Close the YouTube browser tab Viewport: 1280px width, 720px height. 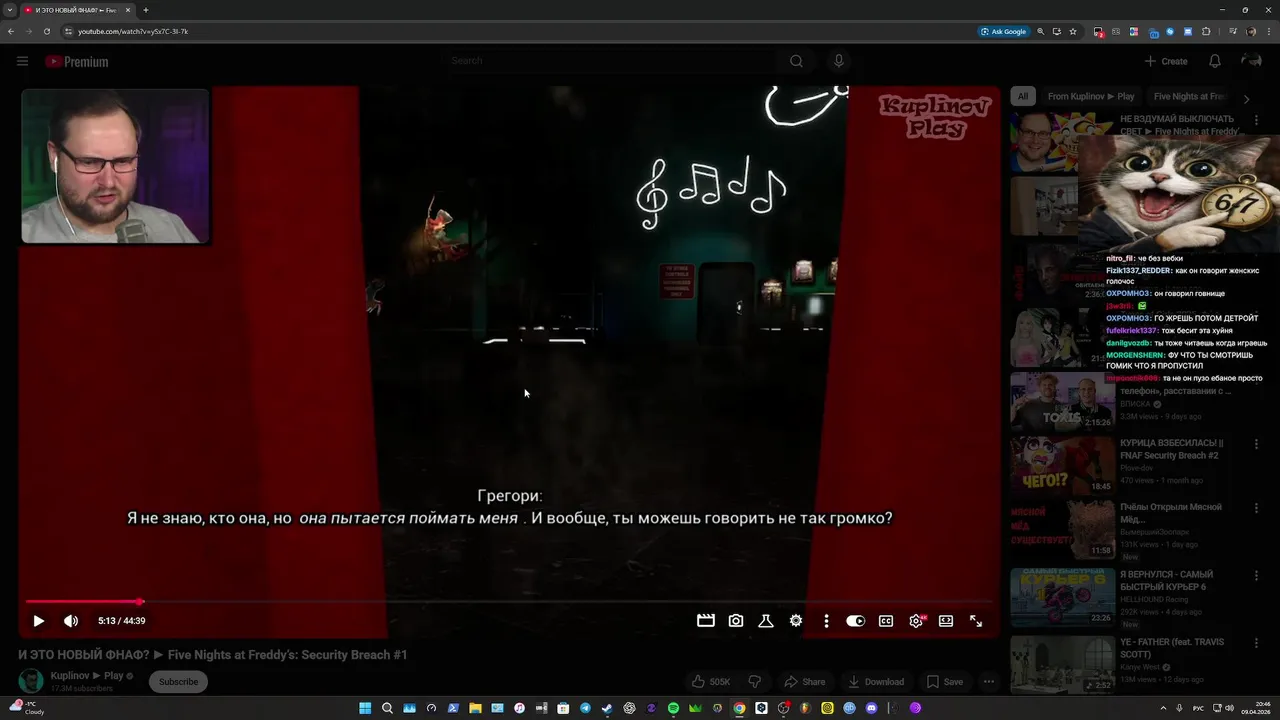[x=128, y=10]
